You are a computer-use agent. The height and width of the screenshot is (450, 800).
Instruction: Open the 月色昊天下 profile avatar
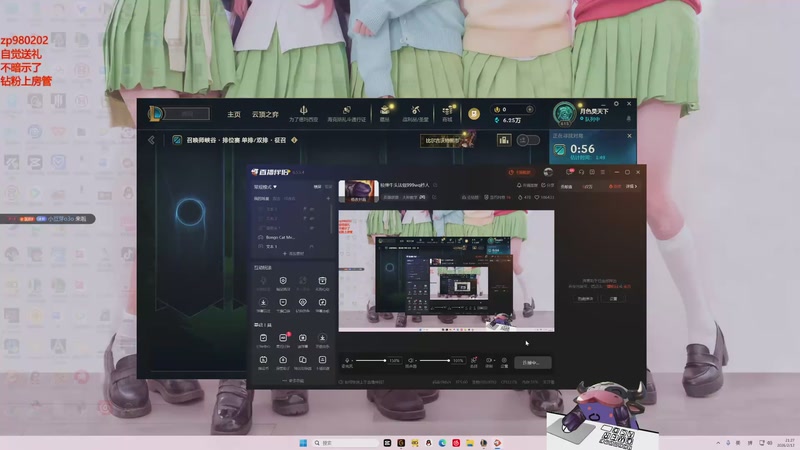564,113
